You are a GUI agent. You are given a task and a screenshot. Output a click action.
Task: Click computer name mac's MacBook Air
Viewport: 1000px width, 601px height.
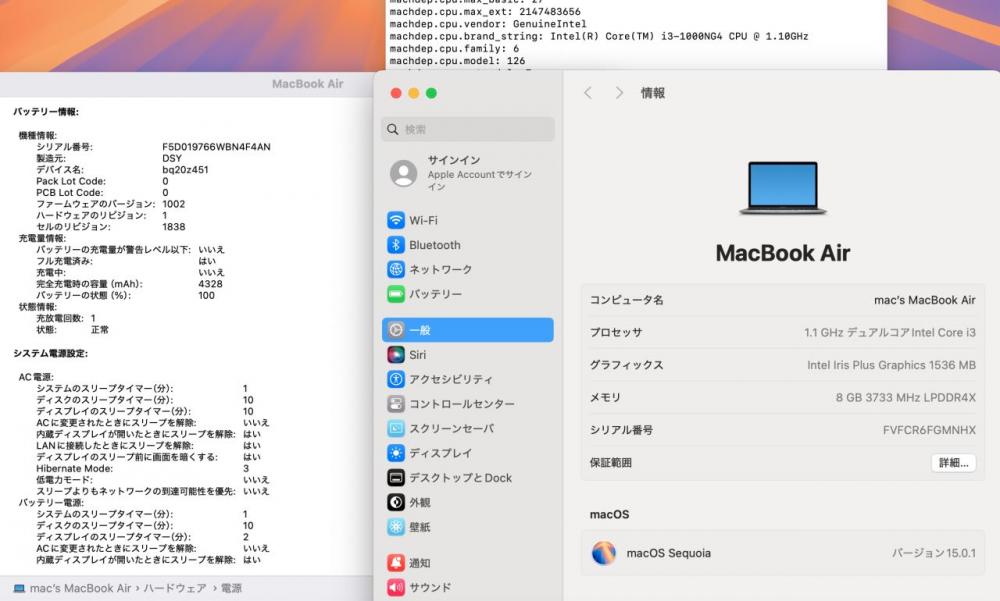pyautogui.click(x=925, y=300)
